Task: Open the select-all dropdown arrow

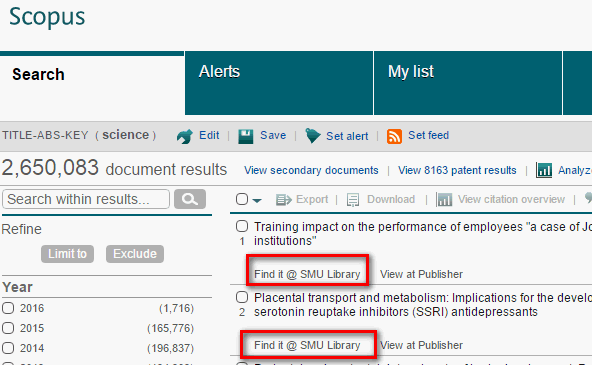Action: click(x=257, y=200)
